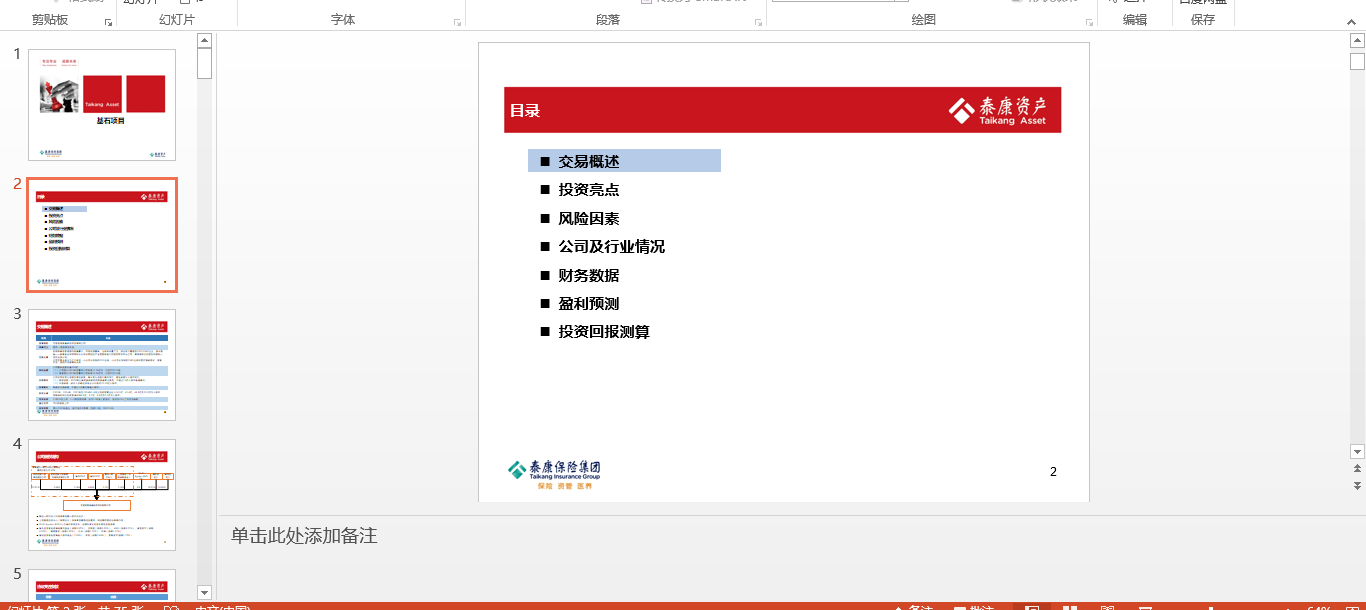Click the slide editor scroll-up arrow
The height and width of the screenshot is (610, 1366).
1357,40
